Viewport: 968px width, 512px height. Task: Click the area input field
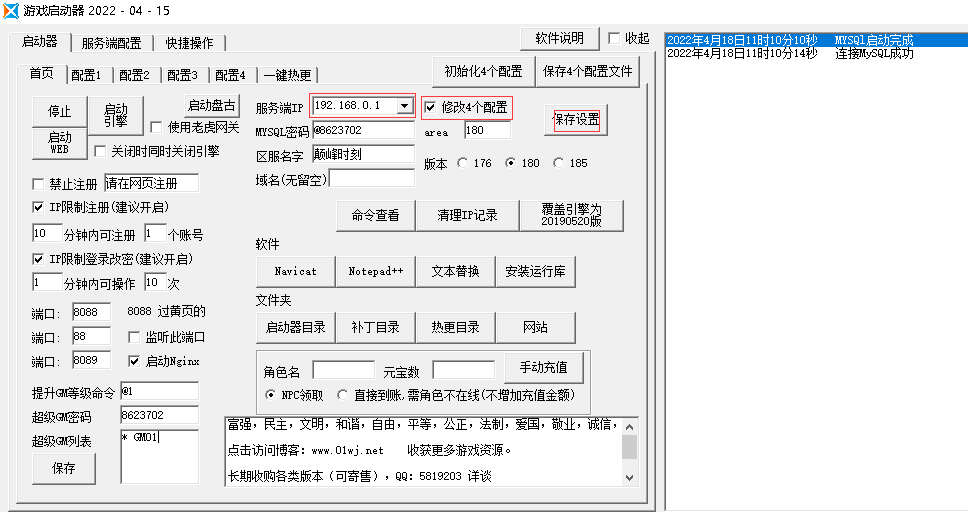(488, 130)
